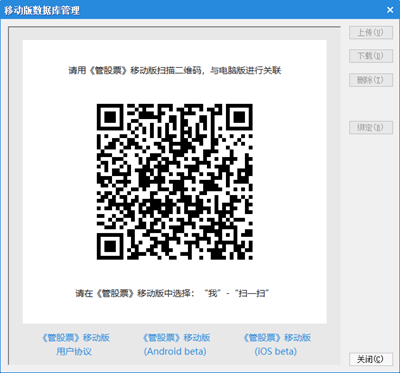Screen dimensions: 400x373
Task: Close the 移动版数据库管理 dialog window
Action: click(390, 10)
